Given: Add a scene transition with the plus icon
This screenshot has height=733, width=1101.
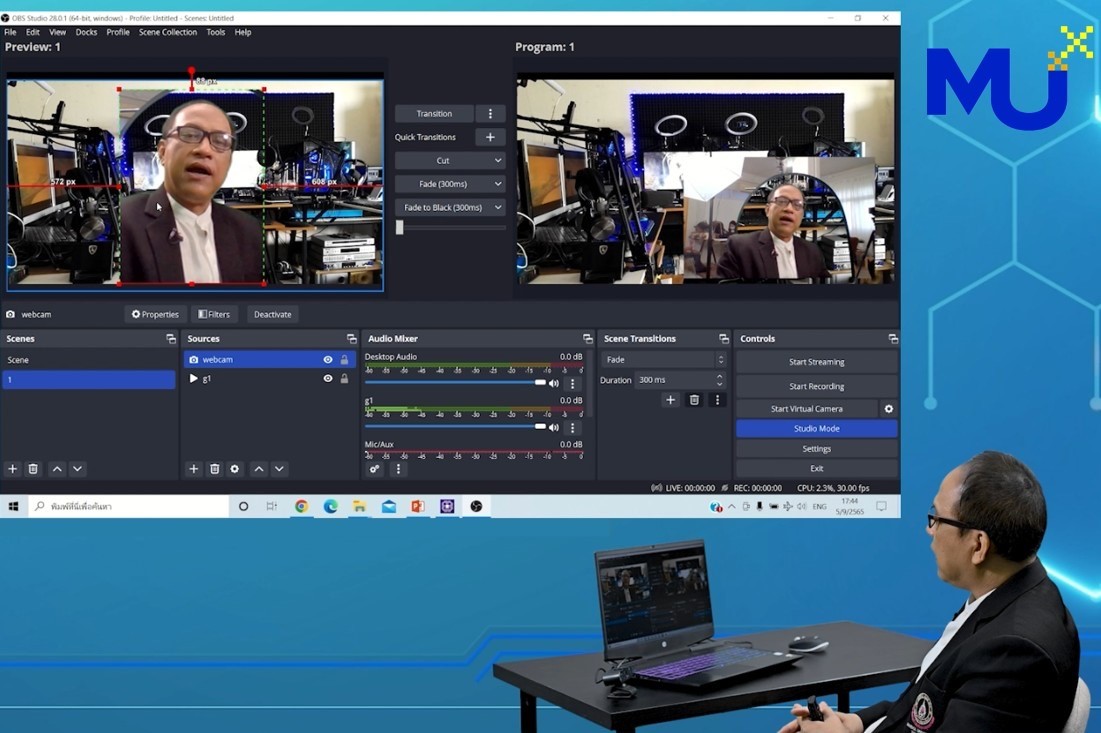Looking at the screenshot, I should pyautogui.click(x=671, y=399).
